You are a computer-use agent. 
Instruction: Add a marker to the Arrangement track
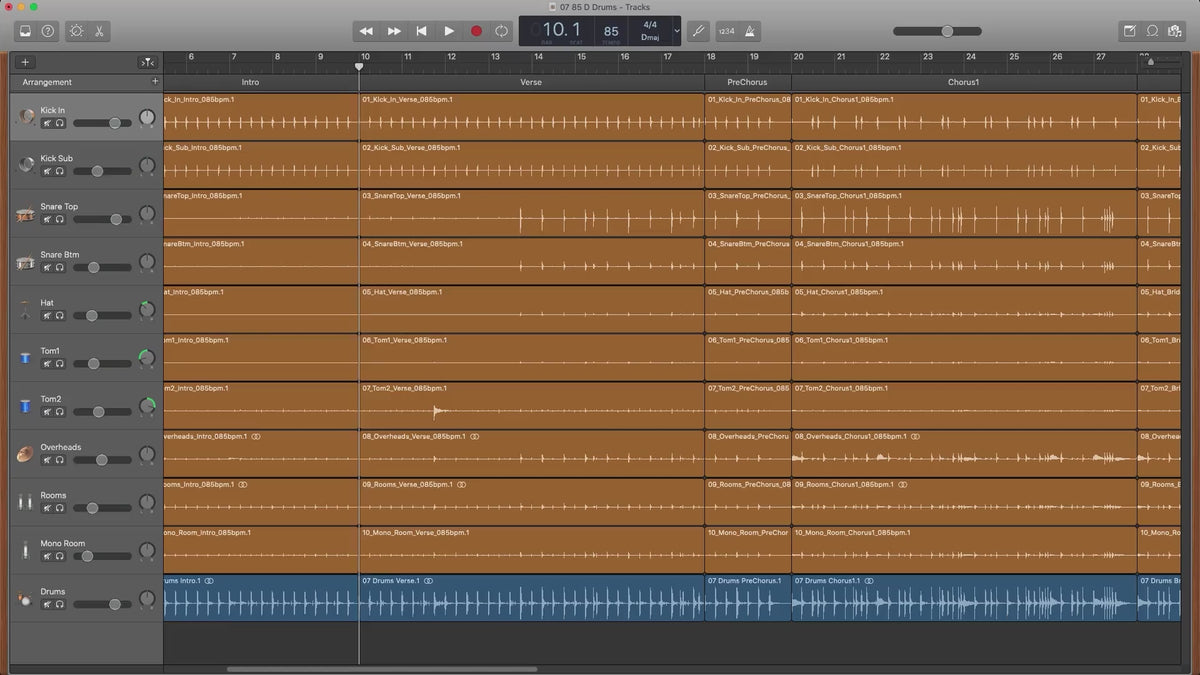(154, 81)
